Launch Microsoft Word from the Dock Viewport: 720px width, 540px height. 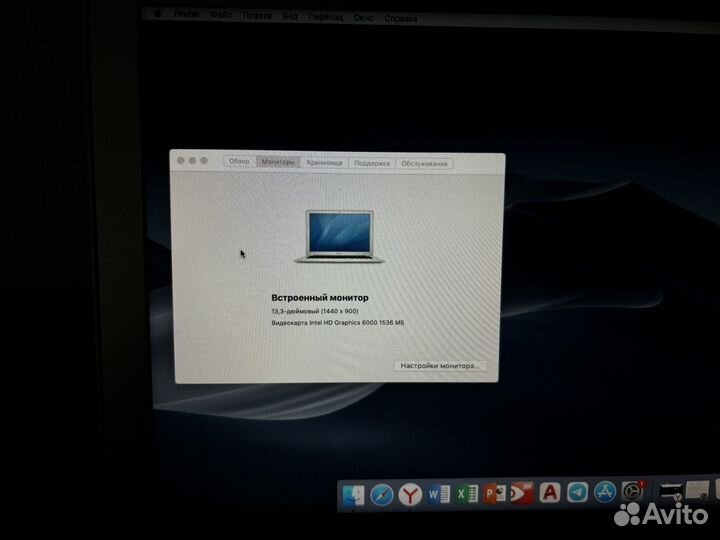coord(439,495)
